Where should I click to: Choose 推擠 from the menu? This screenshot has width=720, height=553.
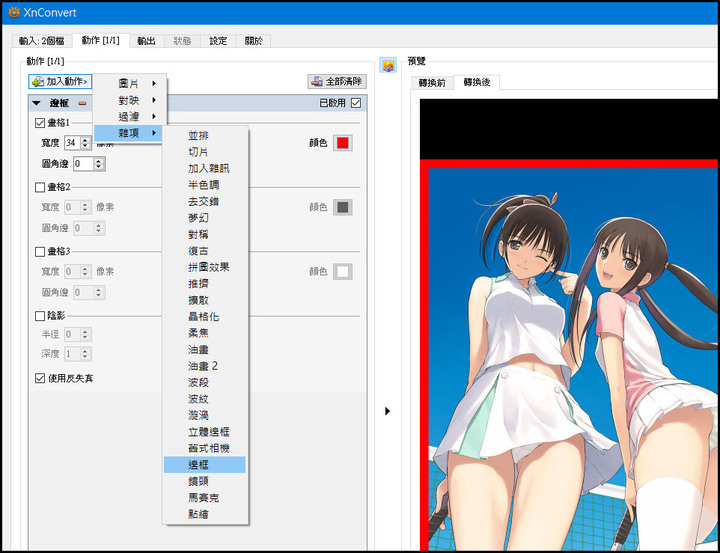click(x=205, y=284)
